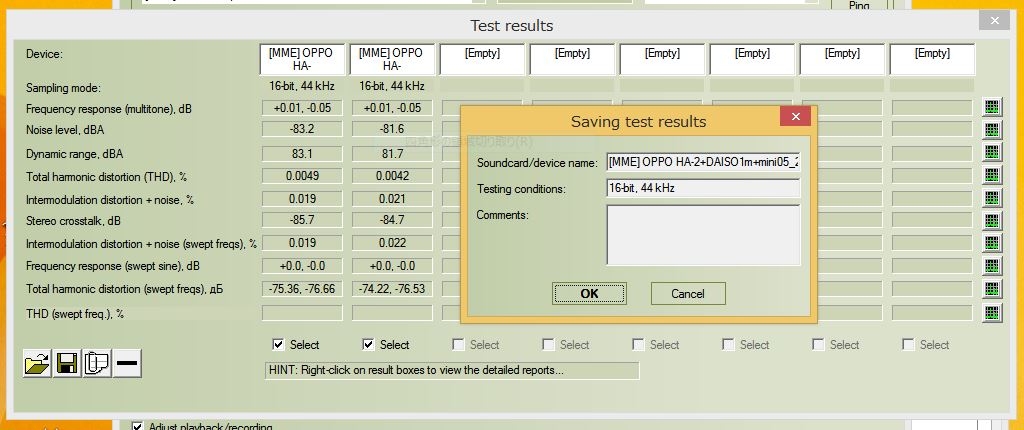Open graph for Frequency response (multitone) row
This screenshot has width=1024, height=430.
click(992, 108)
